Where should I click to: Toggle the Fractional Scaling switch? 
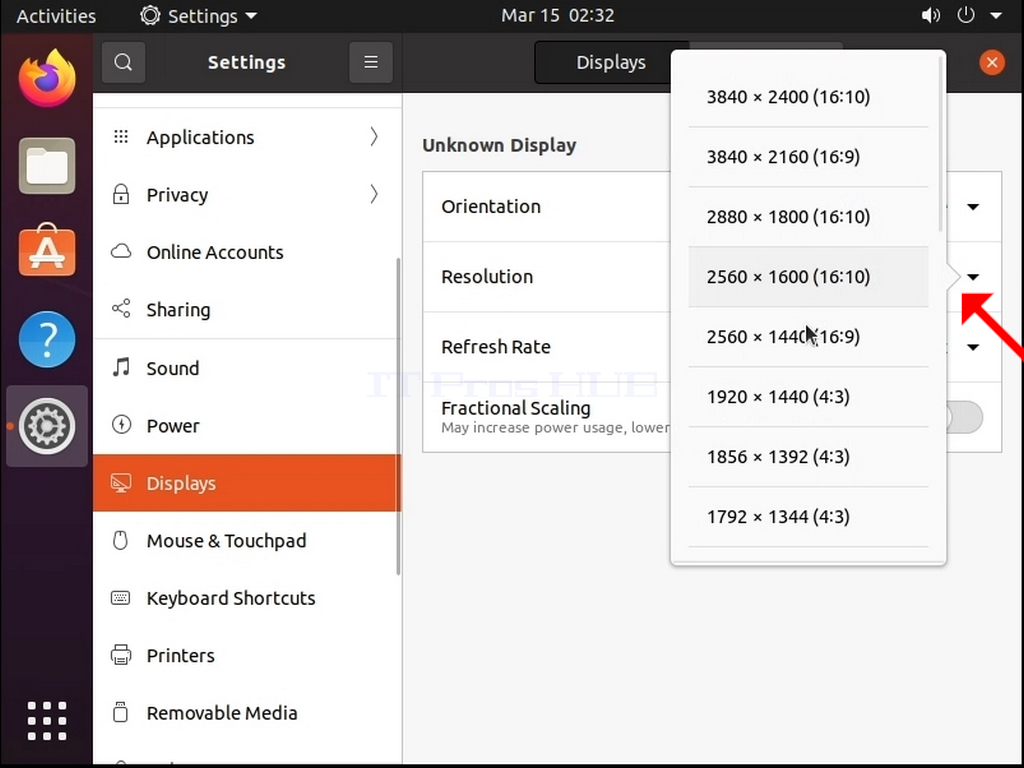[964, 417]
